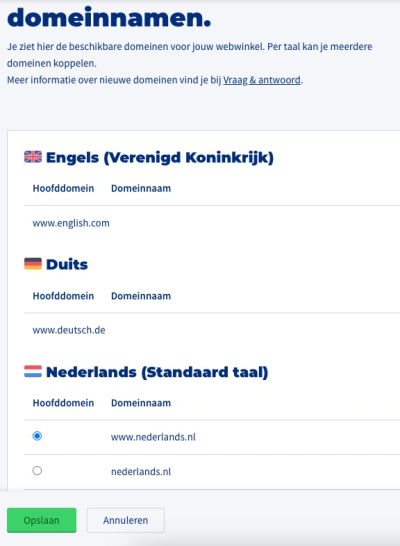Viewport: 400px width, 546px height.
Task: Save changes with the Opslaan button
Action: click(42, 520)
